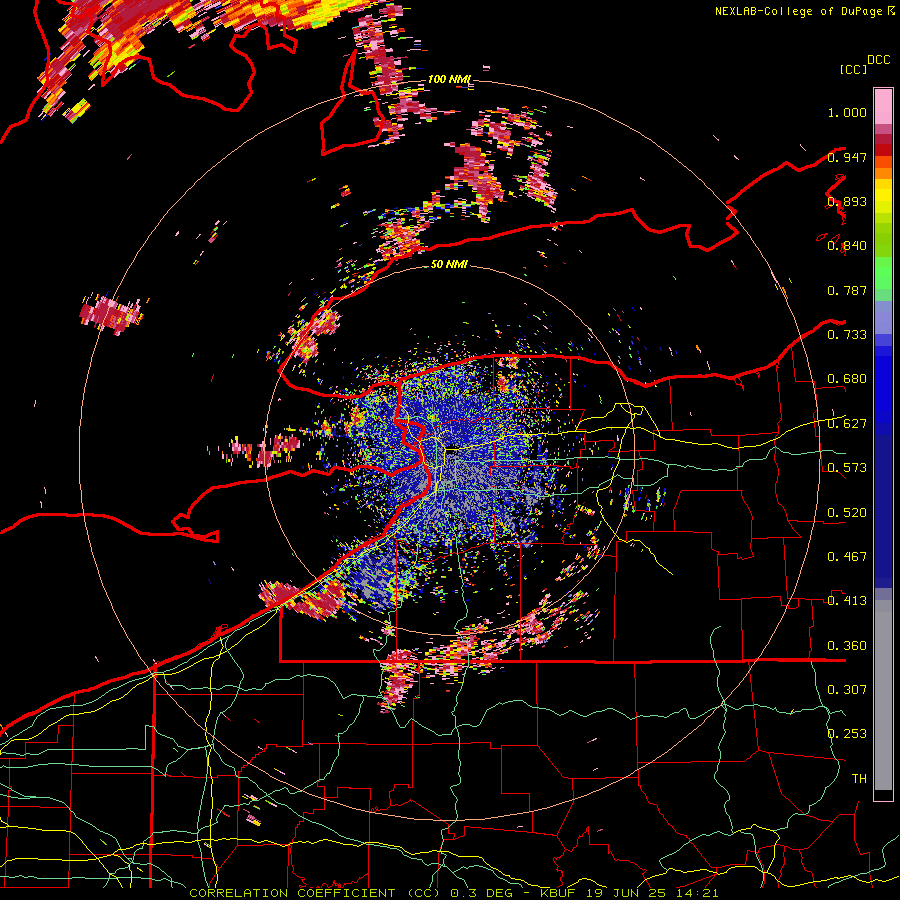Click the 50 NMI range ring label
The image size is (900, 900).
449,264
